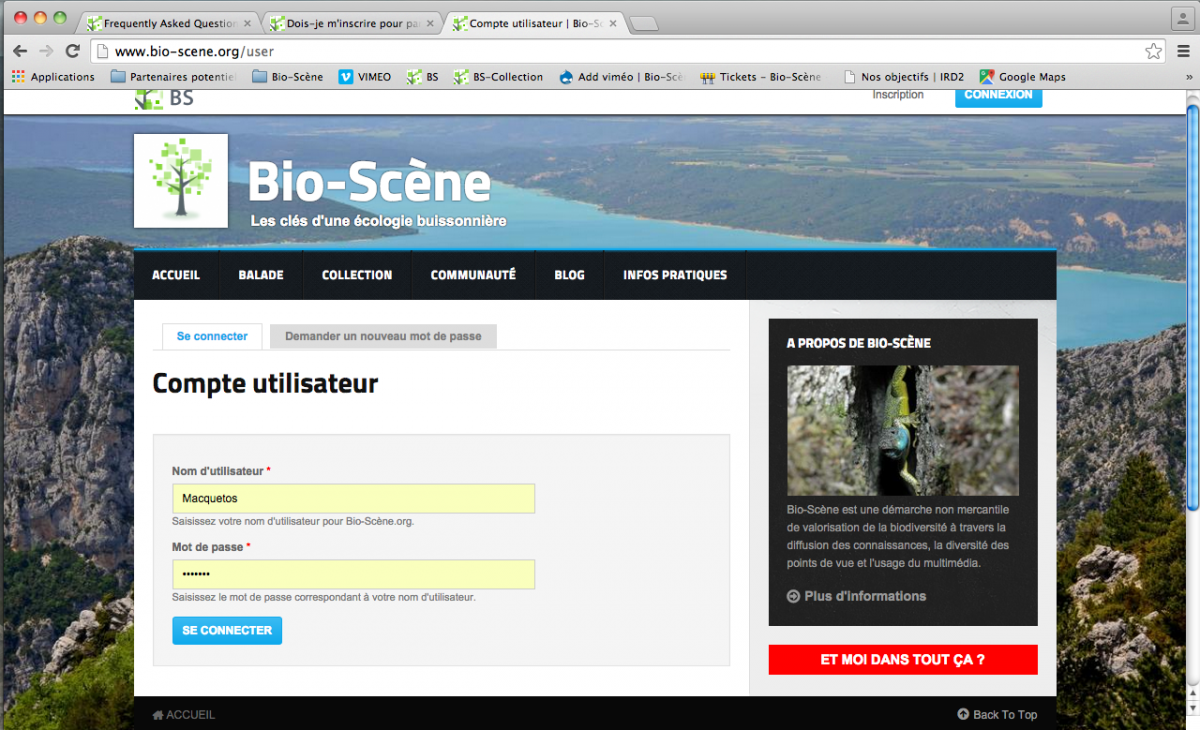Open the VIMEO bookmark
This screenshot has height=730, width=1200.
(x=365, y=77)
